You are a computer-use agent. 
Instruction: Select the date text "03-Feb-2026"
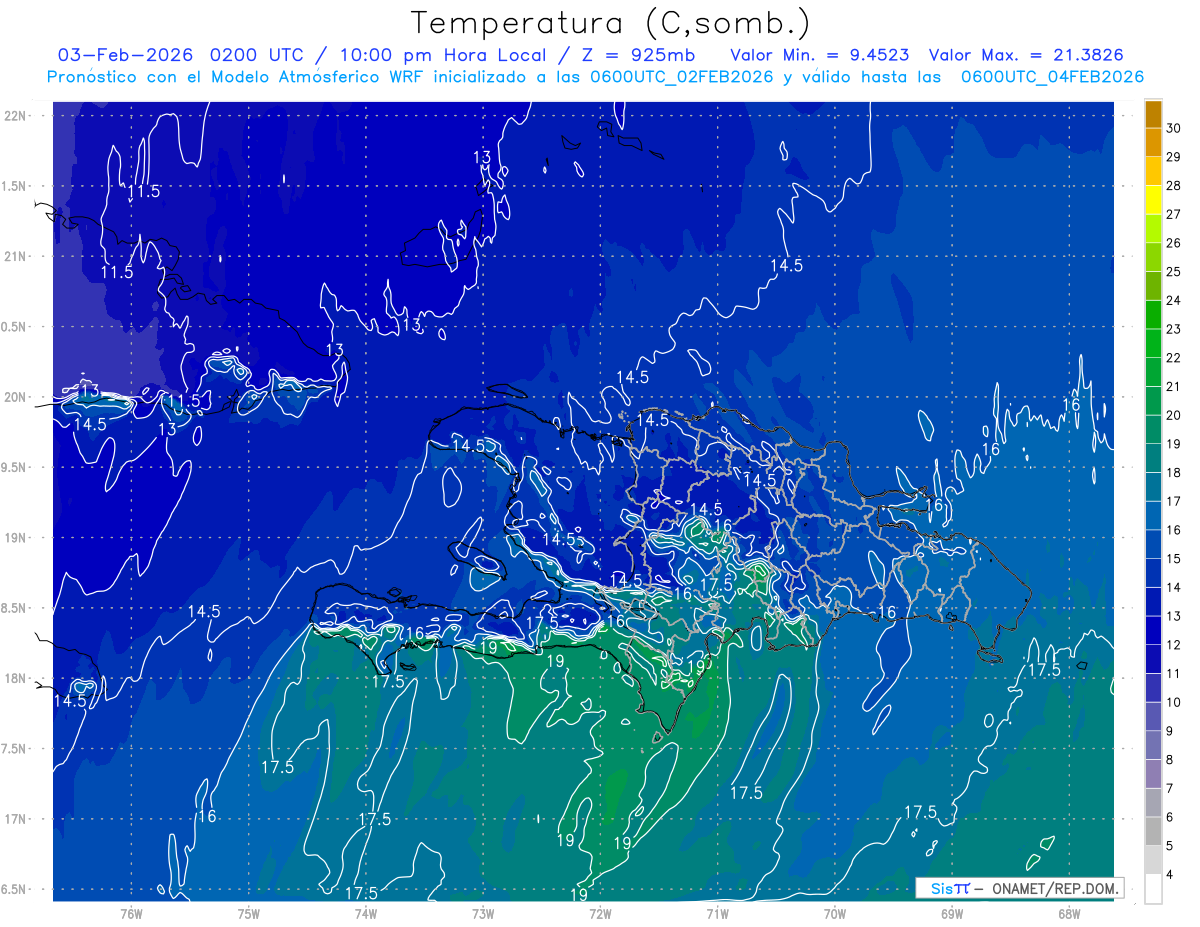pyautogui.click(x=127, y=55)
